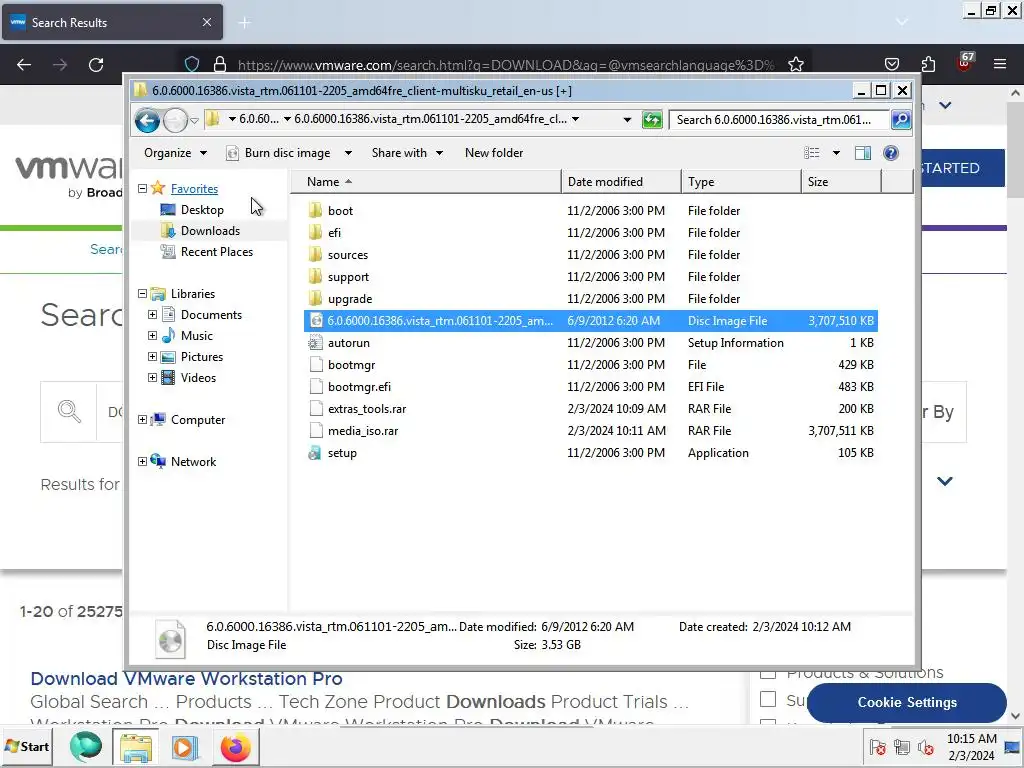Click the Cookie Settings button
This screenshot has height=768, width=1024.
(906, 702)
